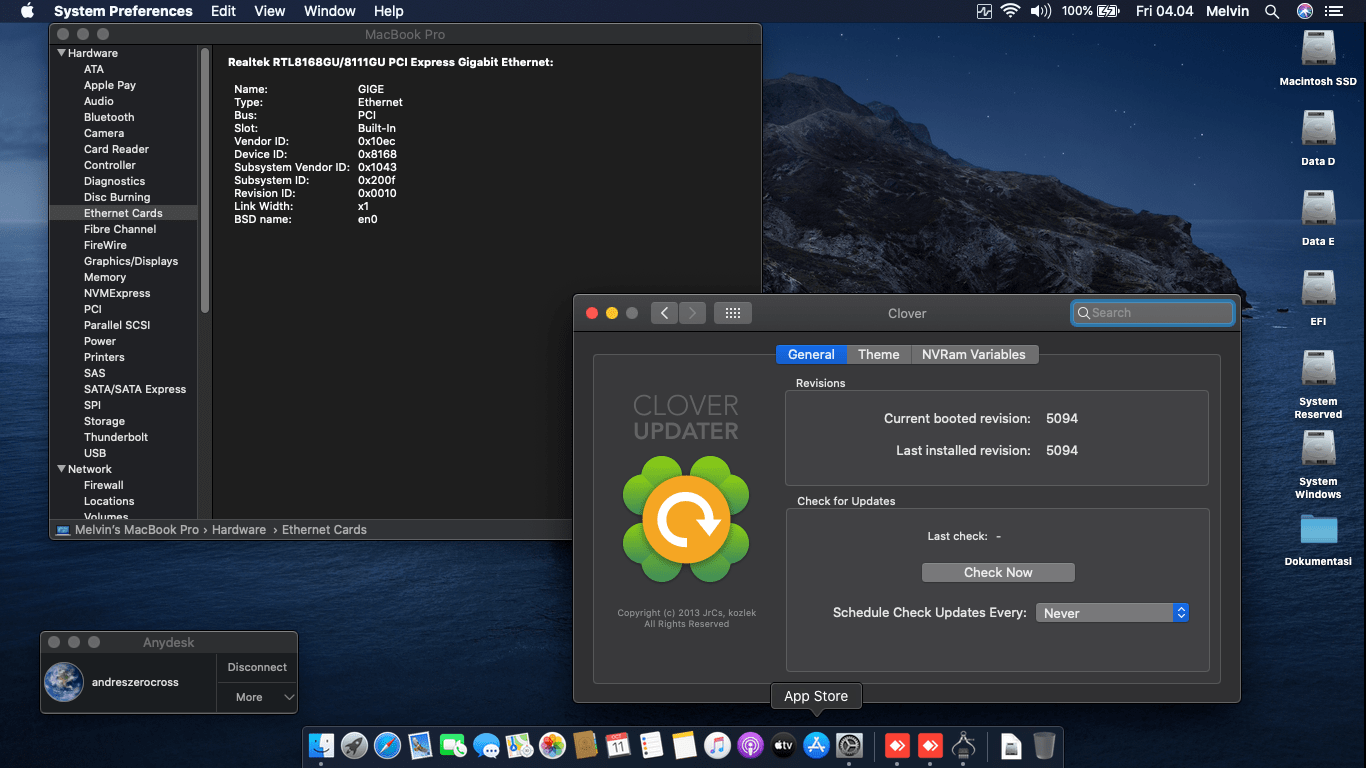Open the Edit menu
Image resolution: width=1366 pixels, height=768 pixels.
[x=223, y=11]
